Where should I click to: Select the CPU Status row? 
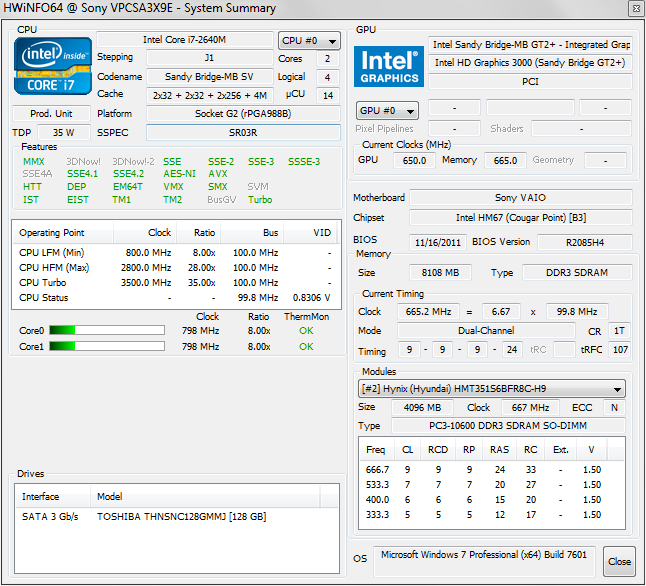[x=176, y=298]
